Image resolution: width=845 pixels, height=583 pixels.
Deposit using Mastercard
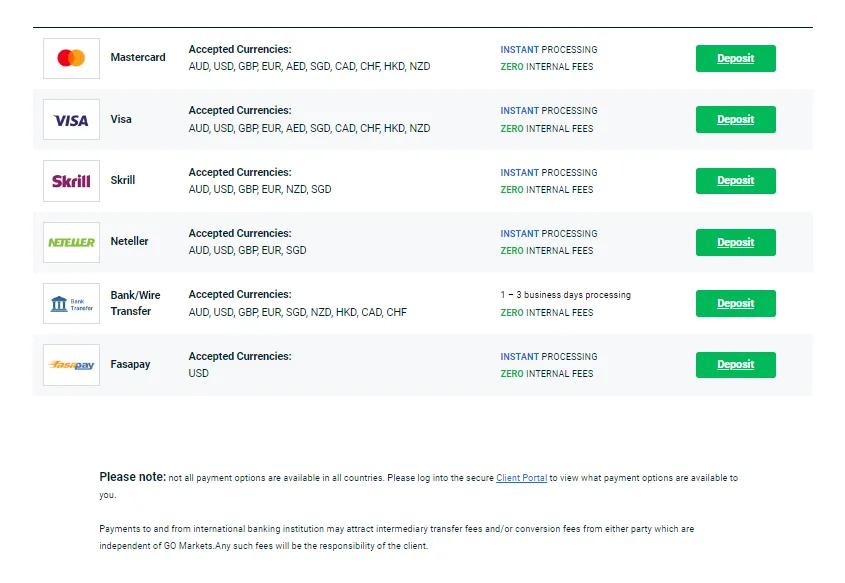pos(736,58)
